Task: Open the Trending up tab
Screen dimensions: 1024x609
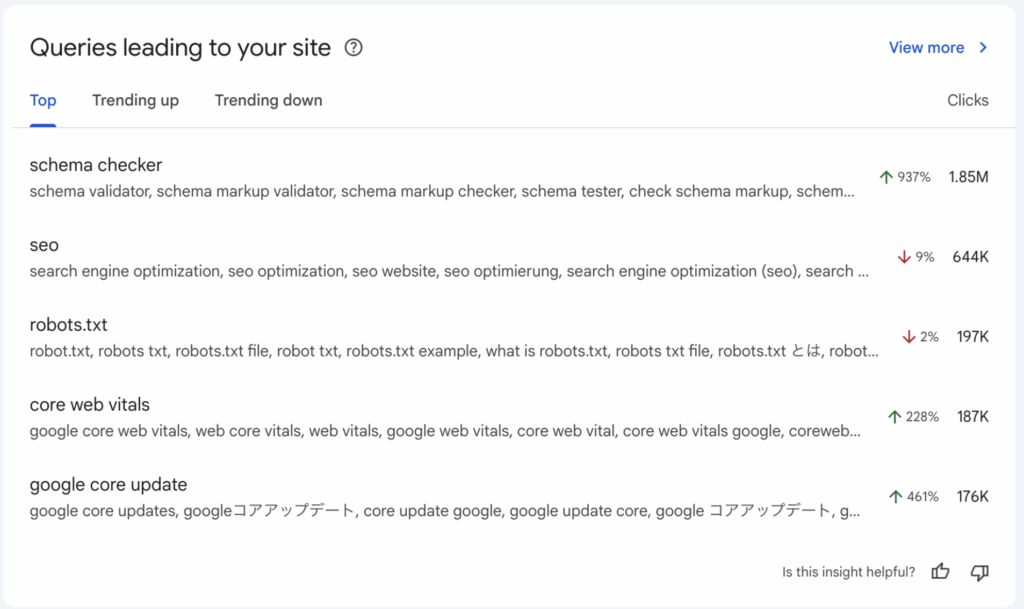Action: [135, 100]
